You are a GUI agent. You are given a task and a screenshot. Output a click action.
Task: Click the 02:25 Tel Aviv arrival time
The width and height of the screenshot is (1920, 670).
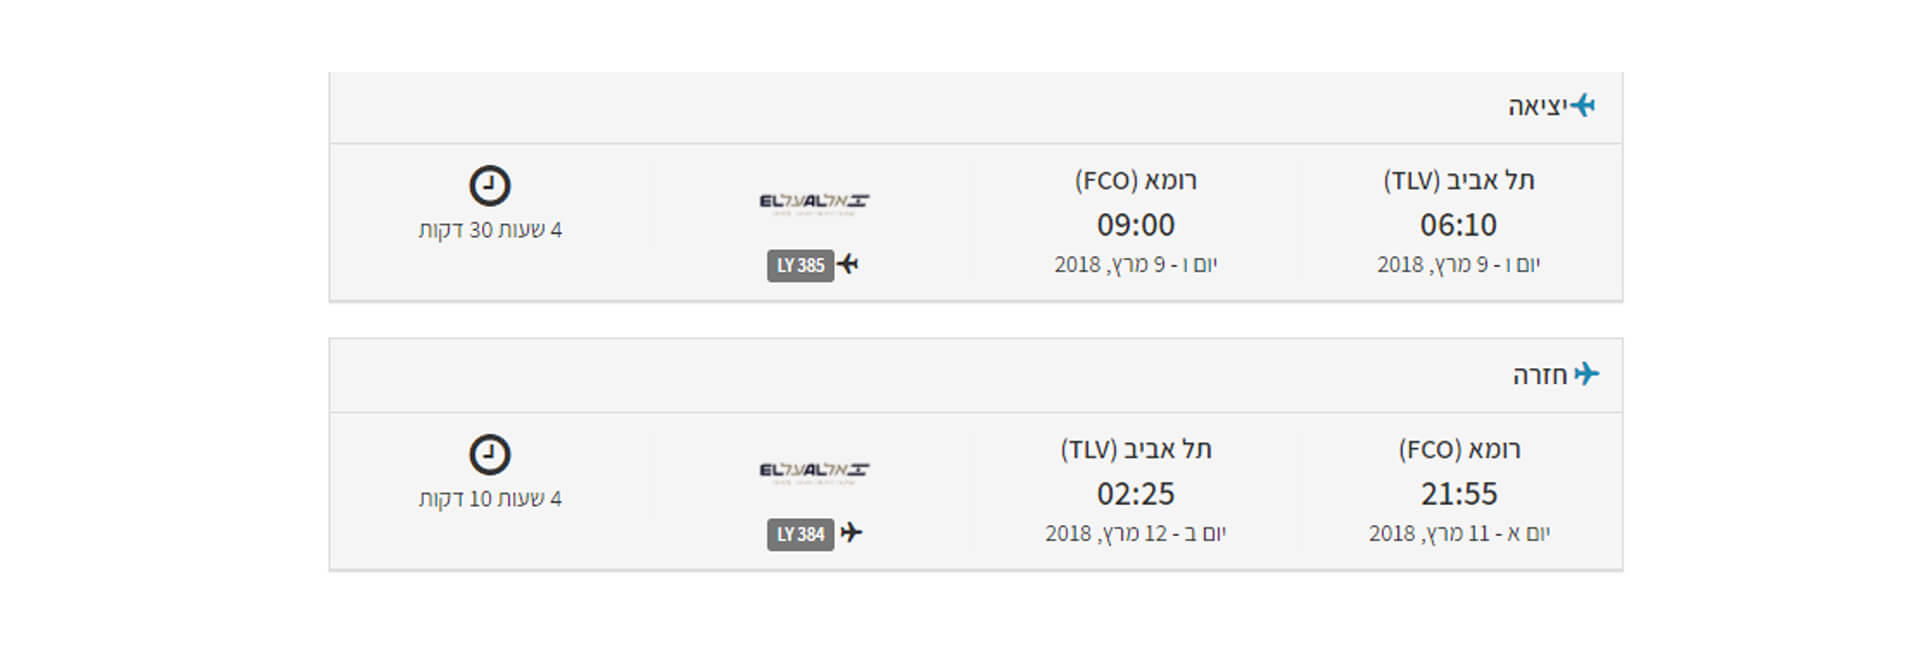(1136, 494)
